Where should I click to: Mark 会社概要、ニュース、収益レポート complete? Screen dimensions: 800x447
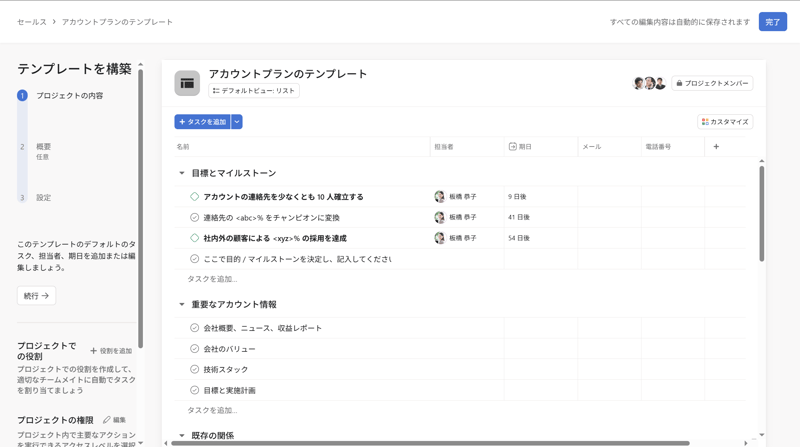coord(194,328)
